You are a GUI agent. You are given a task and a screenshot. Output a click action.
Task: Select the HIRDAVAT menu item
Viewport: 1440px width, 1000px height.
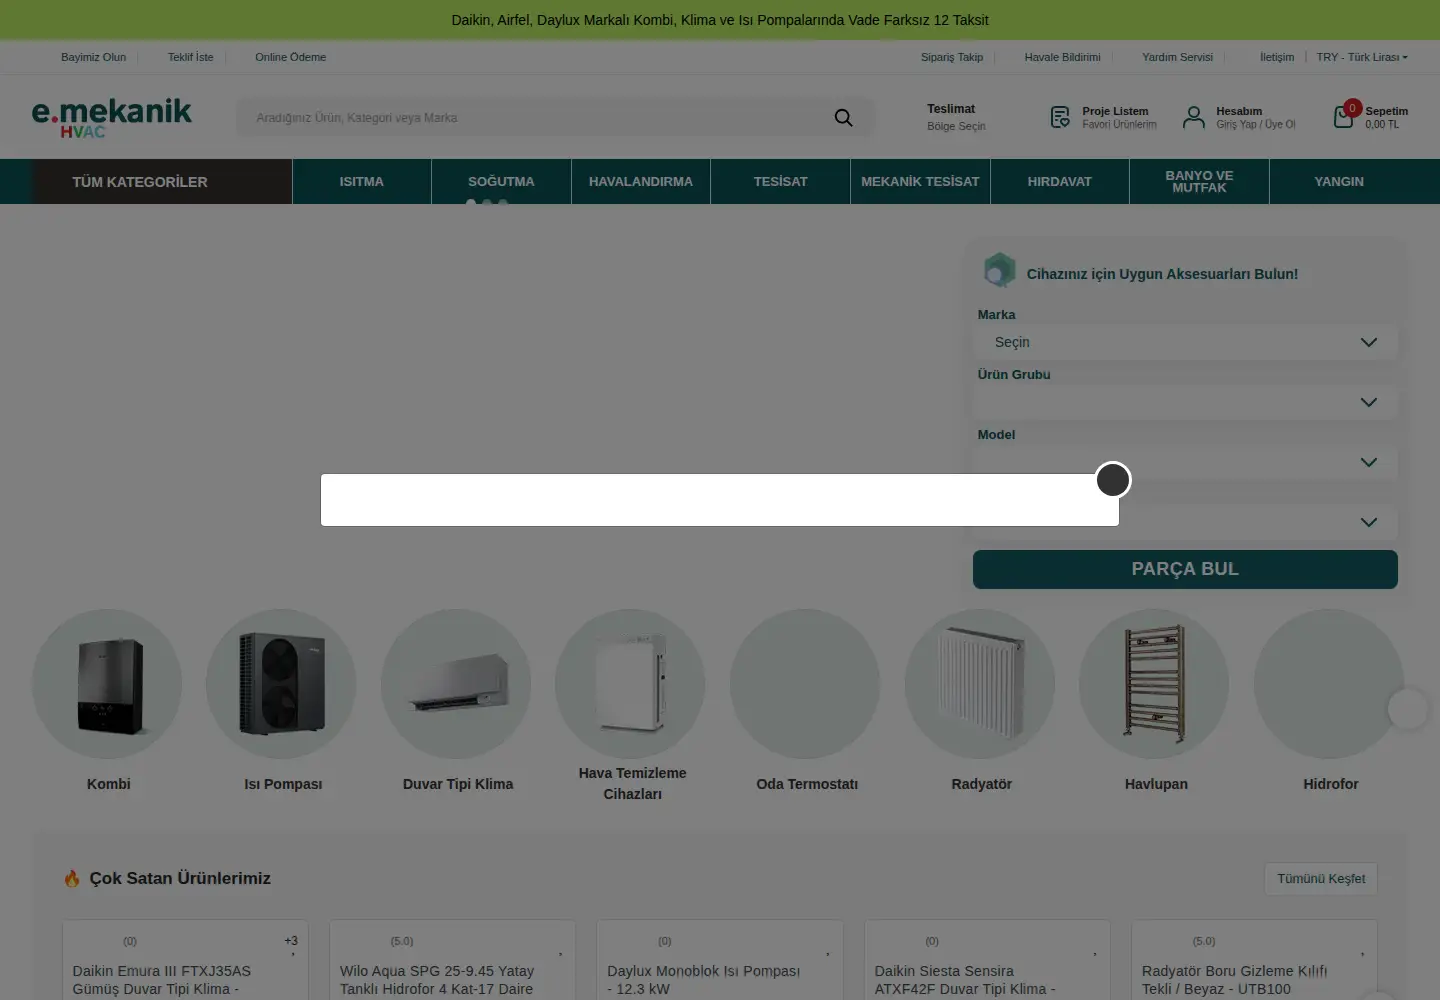(x=1060, y=181)
